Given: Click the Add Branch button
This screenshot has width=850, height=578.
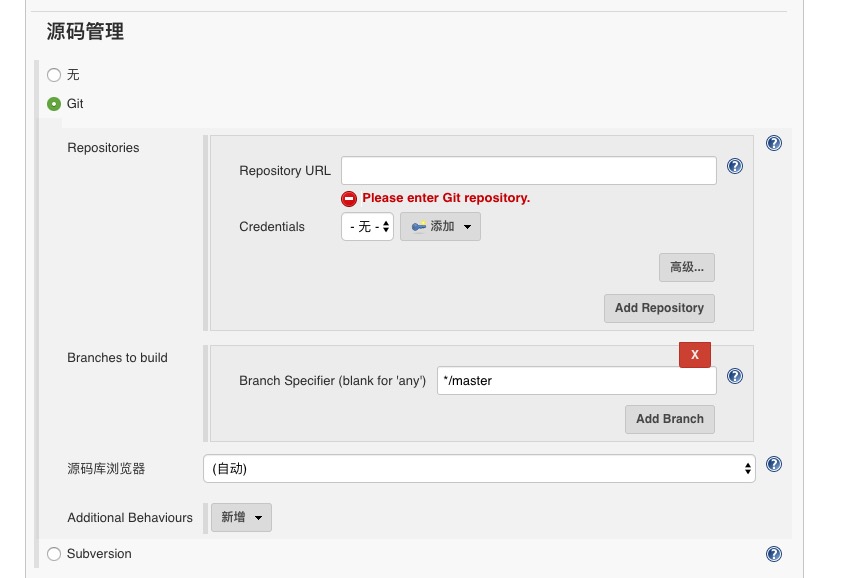Looking at the screenshot, I should click(x=669, y=419).
